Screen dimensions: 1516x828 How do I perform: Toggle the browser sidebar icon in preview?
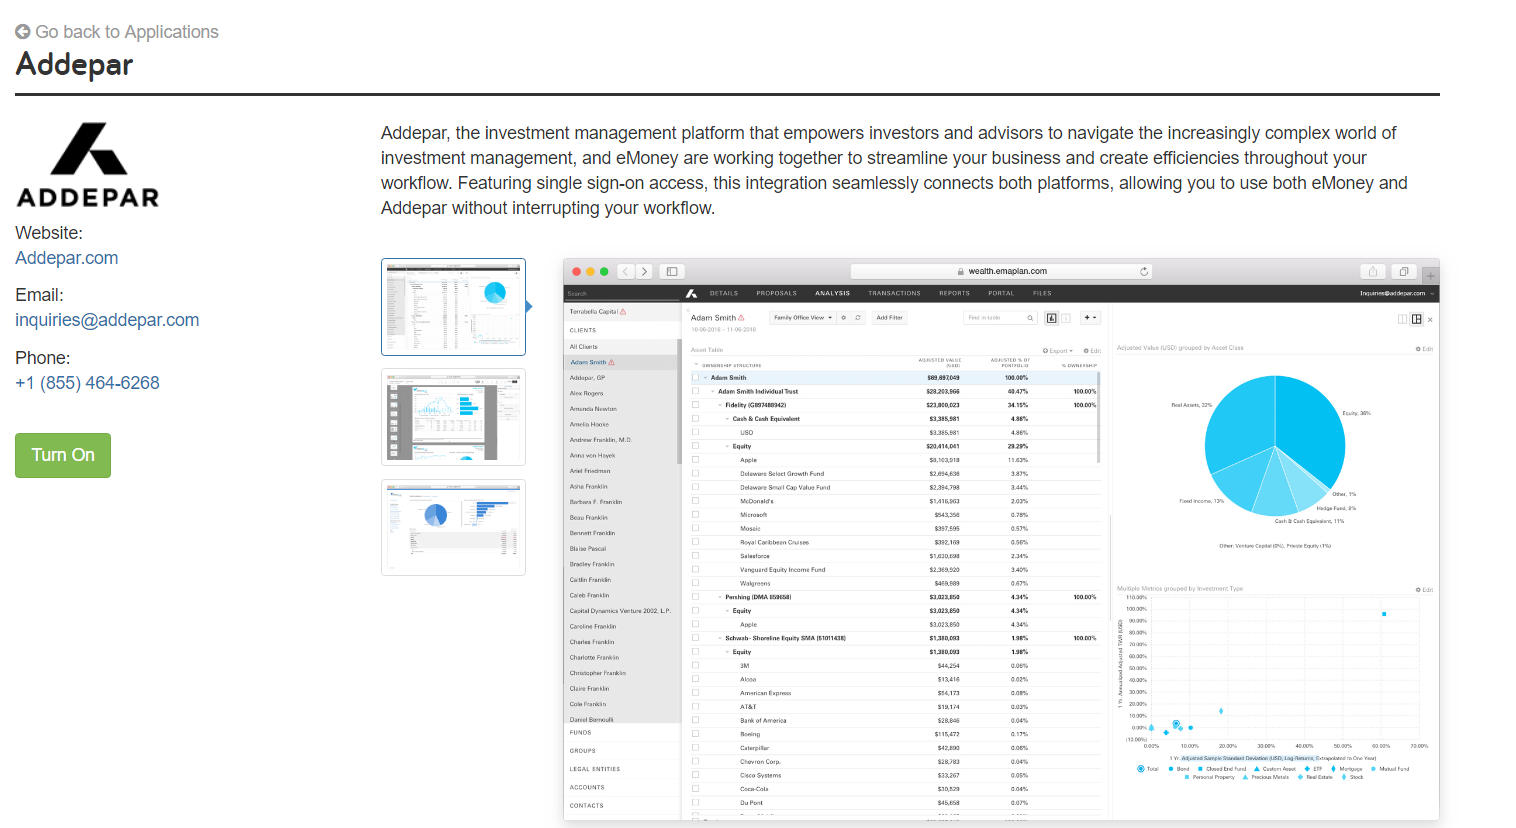pyautogui.click(x=672, y=271)
